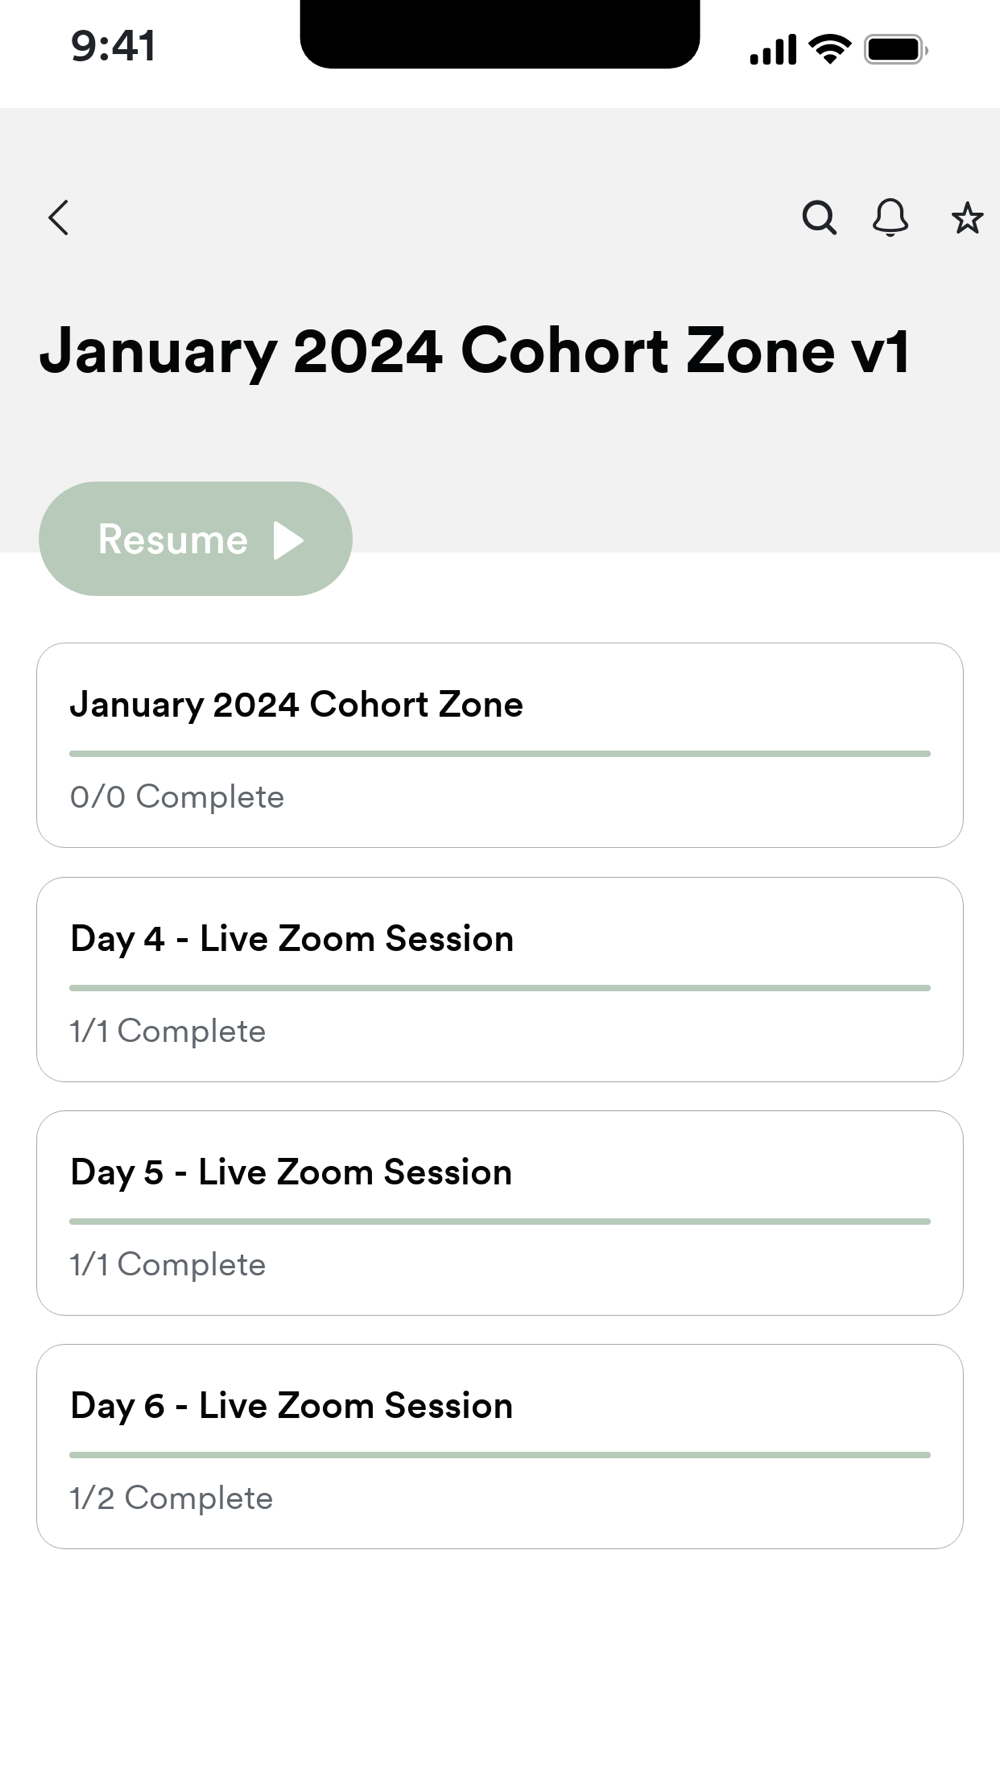
Task: Favorite this course with star icon
Action: (966, 217)
